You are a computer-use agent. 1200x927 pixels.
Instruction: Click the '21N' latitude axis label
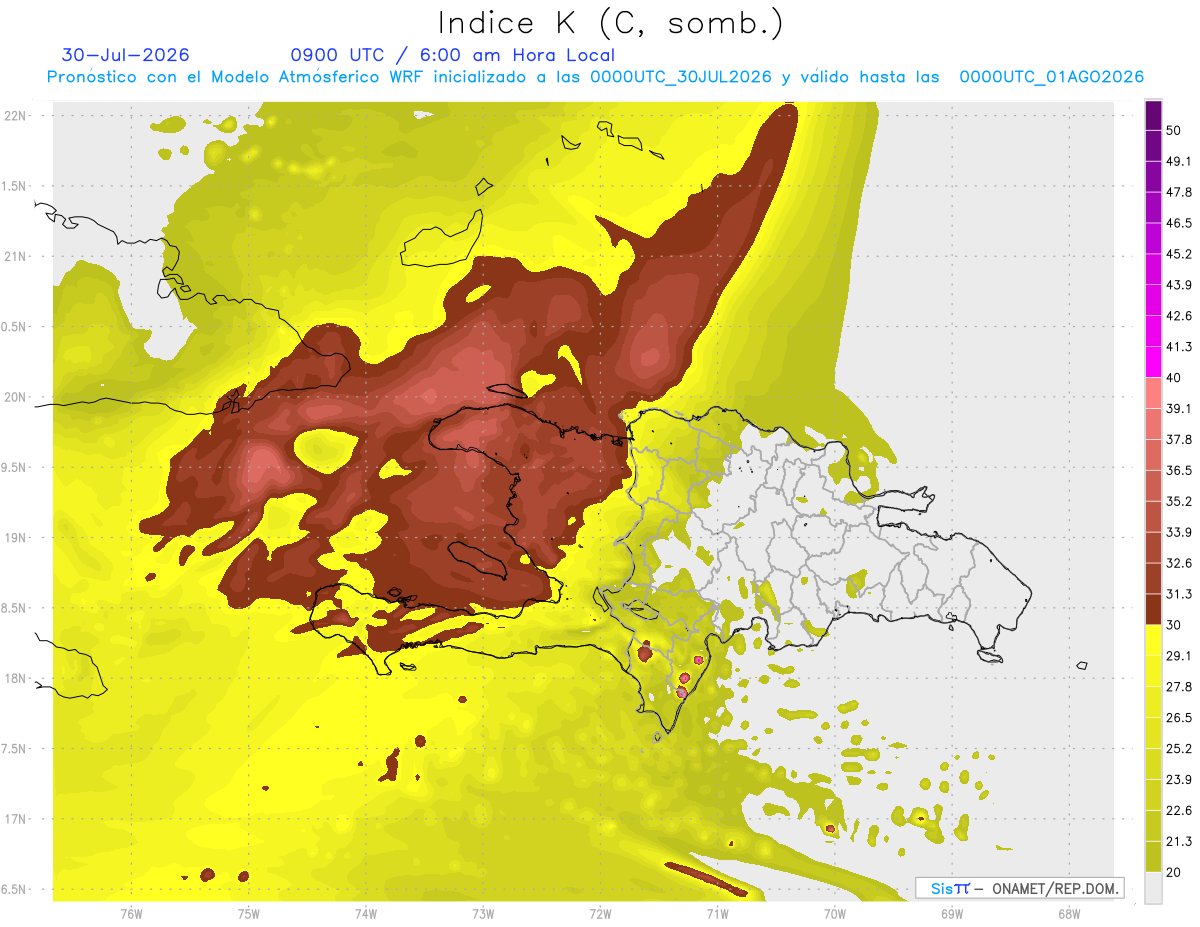click(x=14, y=257)
